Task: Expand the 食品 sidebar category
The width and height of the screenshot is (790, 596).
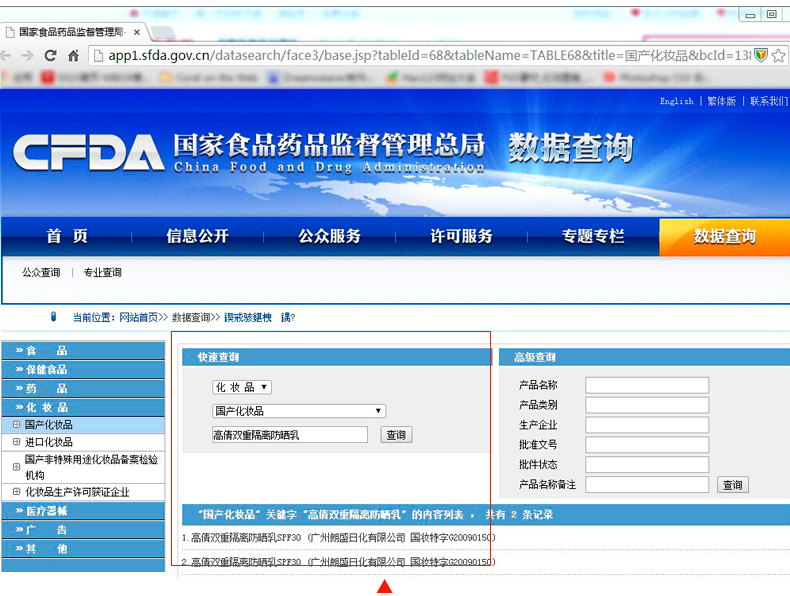Action: 83,351
